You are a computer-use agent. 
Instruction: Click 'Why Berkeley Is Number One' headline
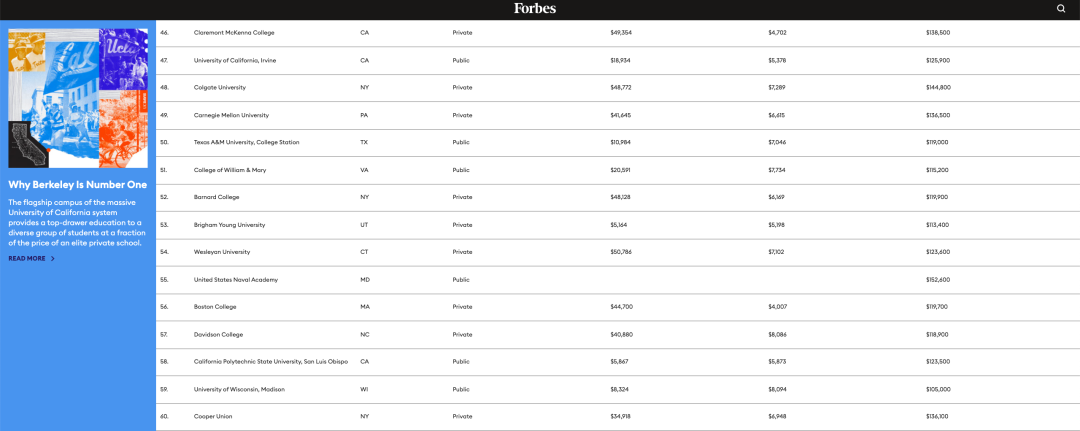tap(77, 185)
